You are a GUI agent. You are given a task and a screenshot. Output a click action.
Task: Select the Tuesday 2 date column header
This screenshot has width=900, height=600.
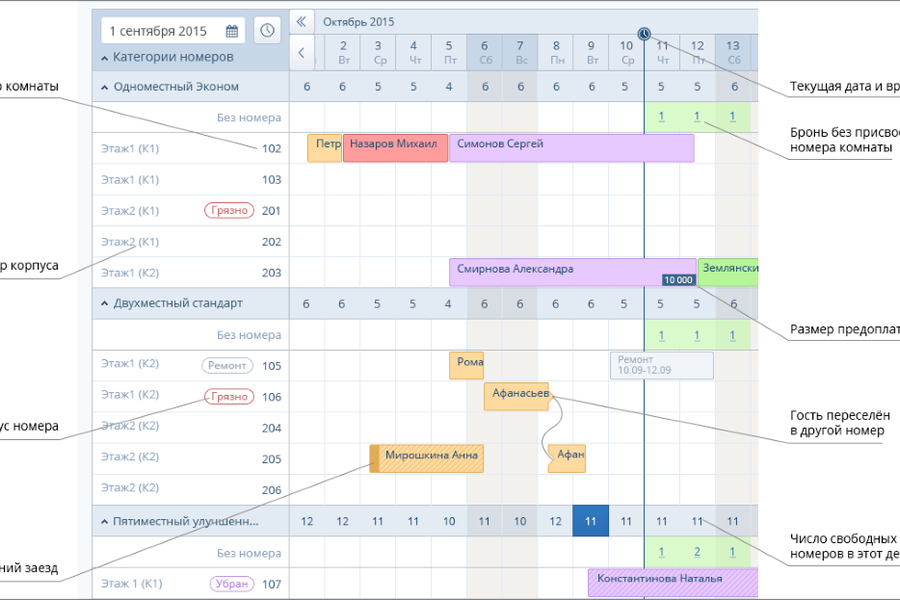(343, 52)
